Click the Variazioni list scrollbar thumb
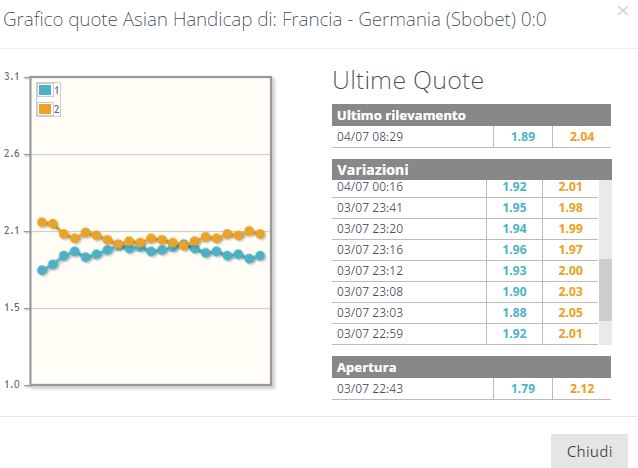 pyautogui.click(x=605, y=290)
